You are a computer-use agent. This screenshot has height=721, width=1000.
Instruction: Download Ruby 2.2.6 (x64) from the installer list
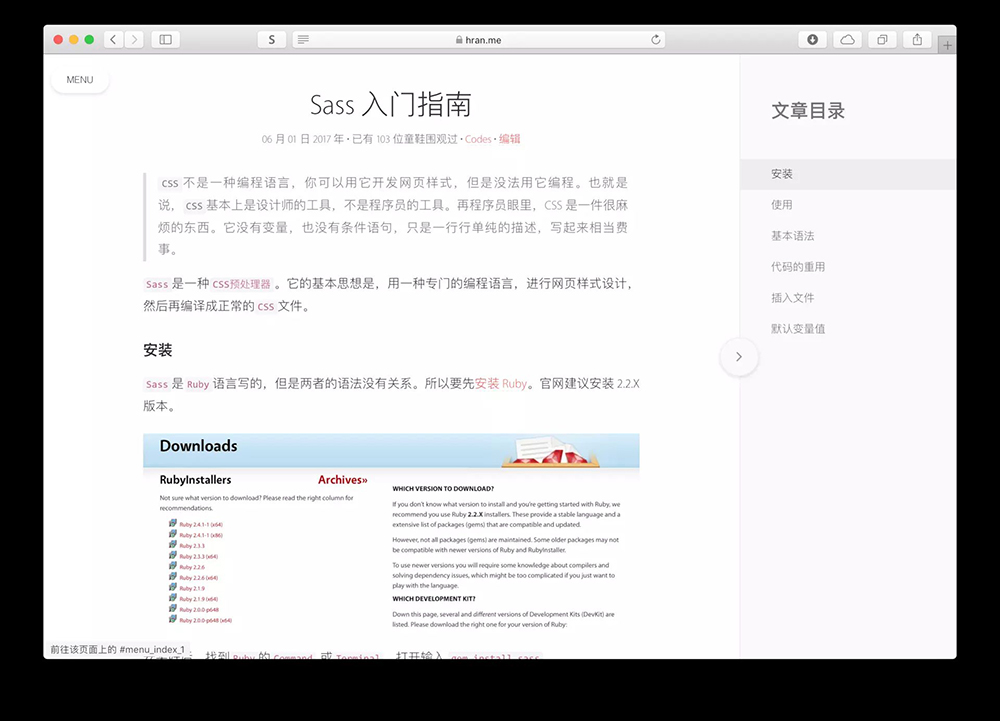point(200,578)
